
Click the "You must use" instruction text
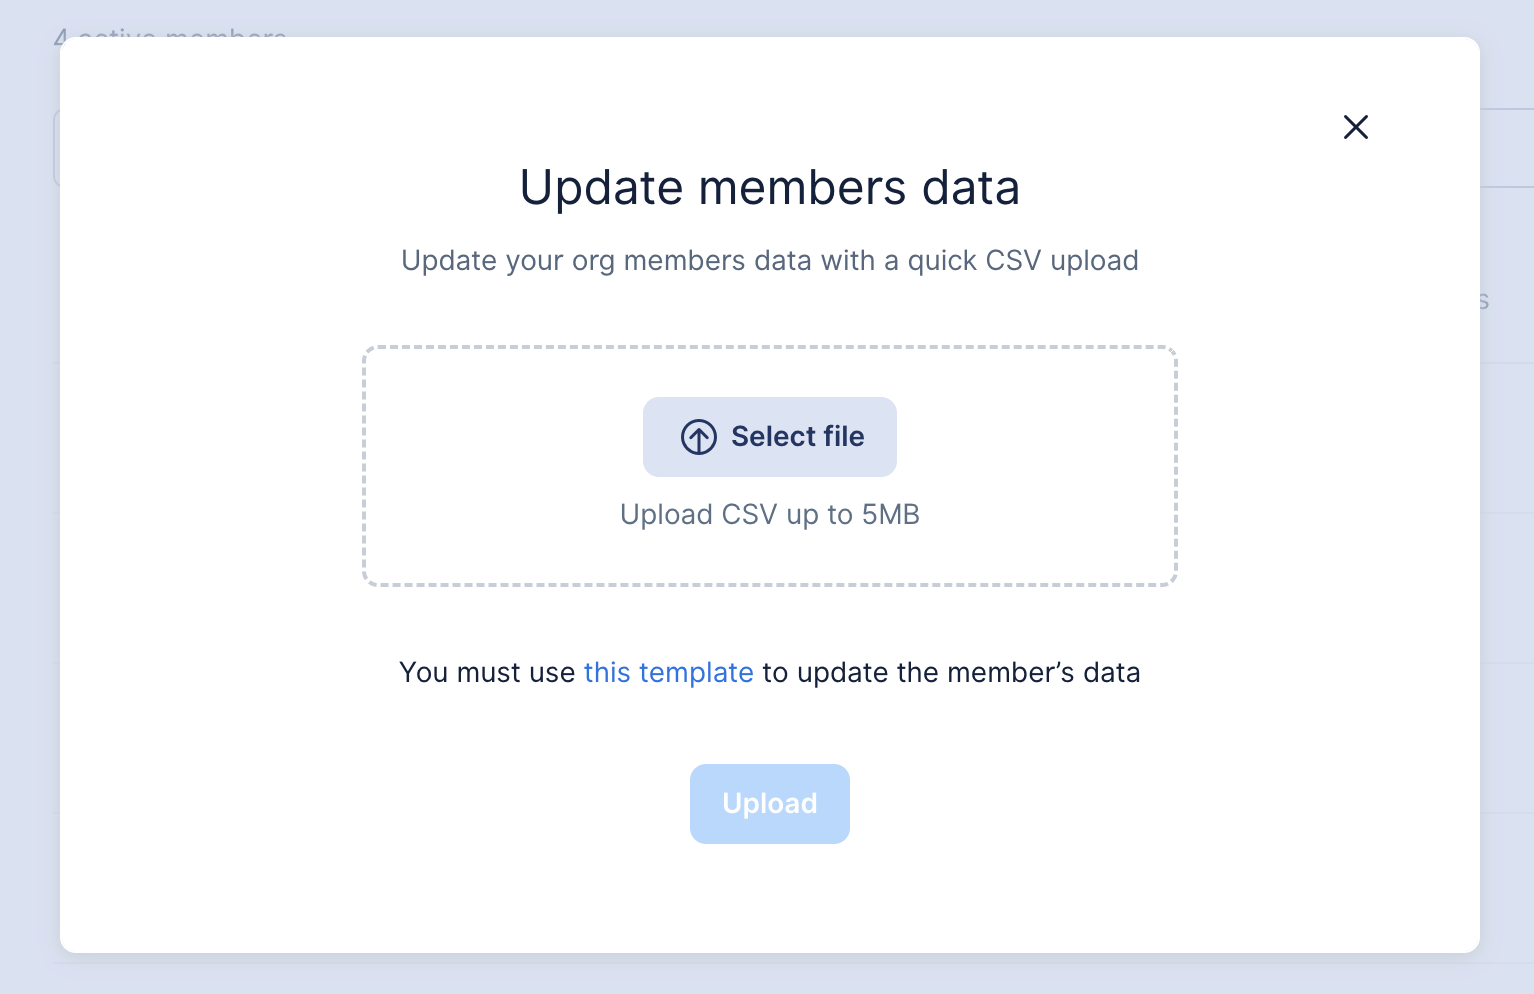487,672
